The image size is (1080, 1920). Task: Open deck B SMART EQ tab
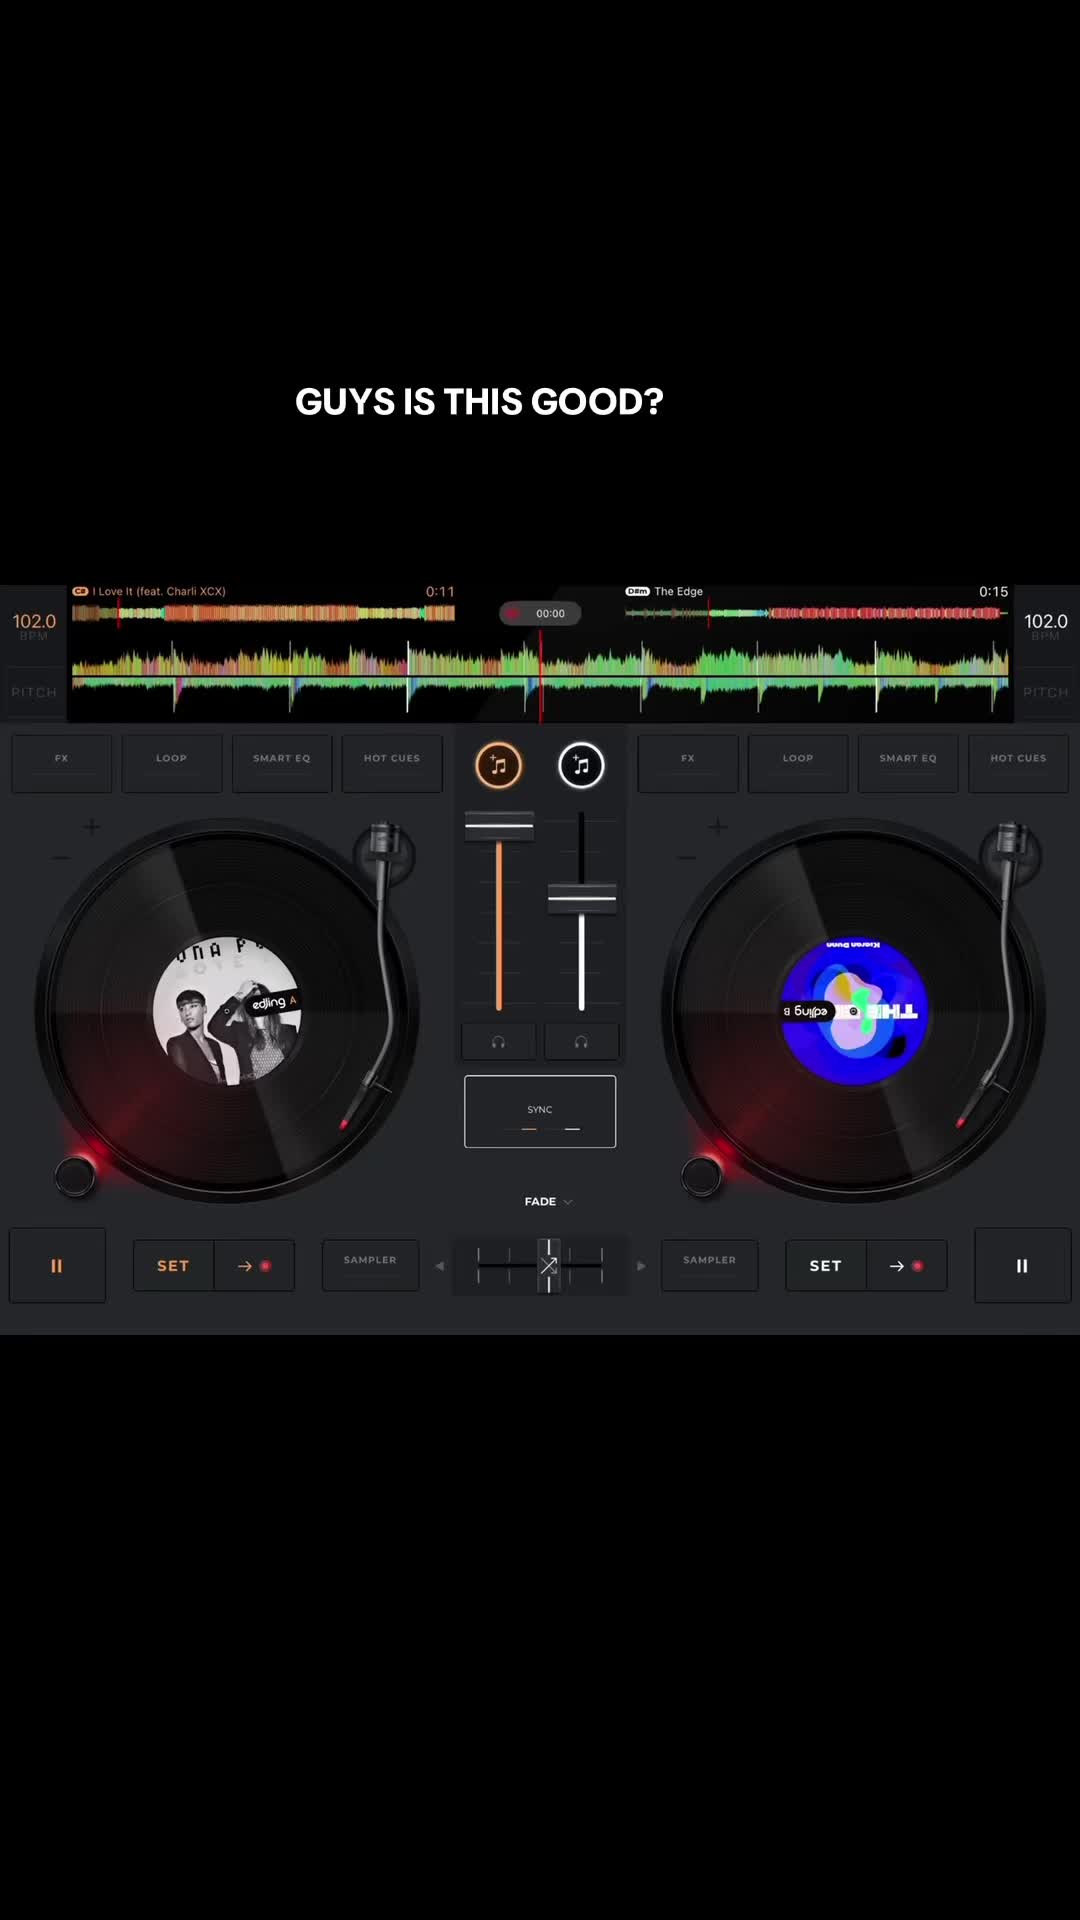(908, 764)
